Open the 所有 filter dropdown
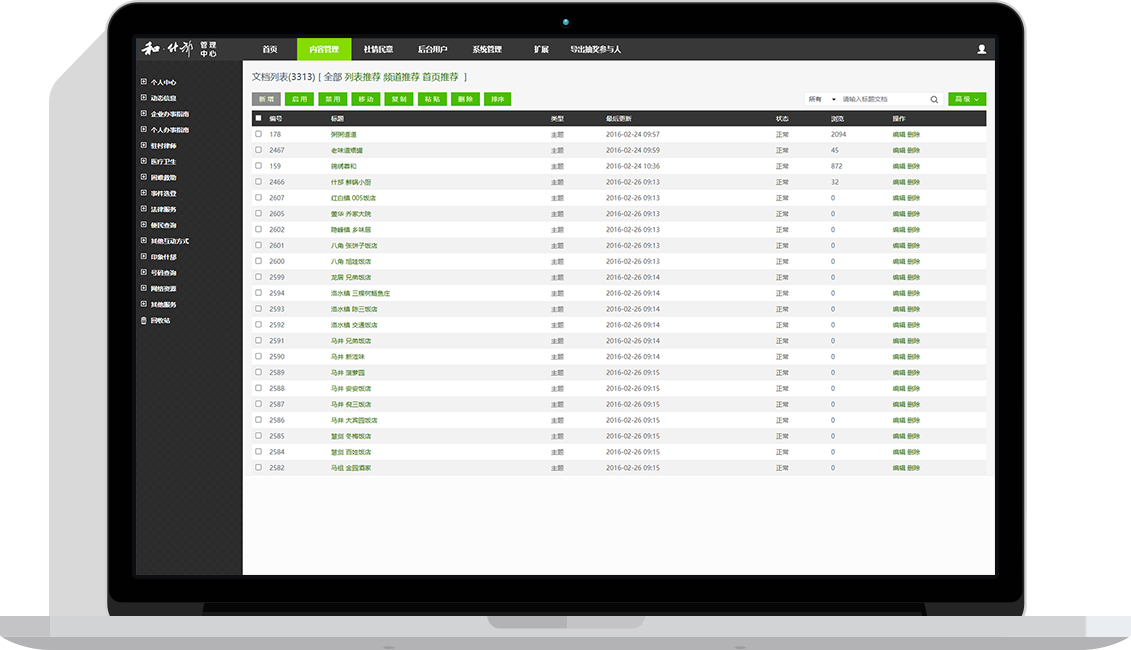The width and height of the screenshot is (1131, 650). click(821, 99)
